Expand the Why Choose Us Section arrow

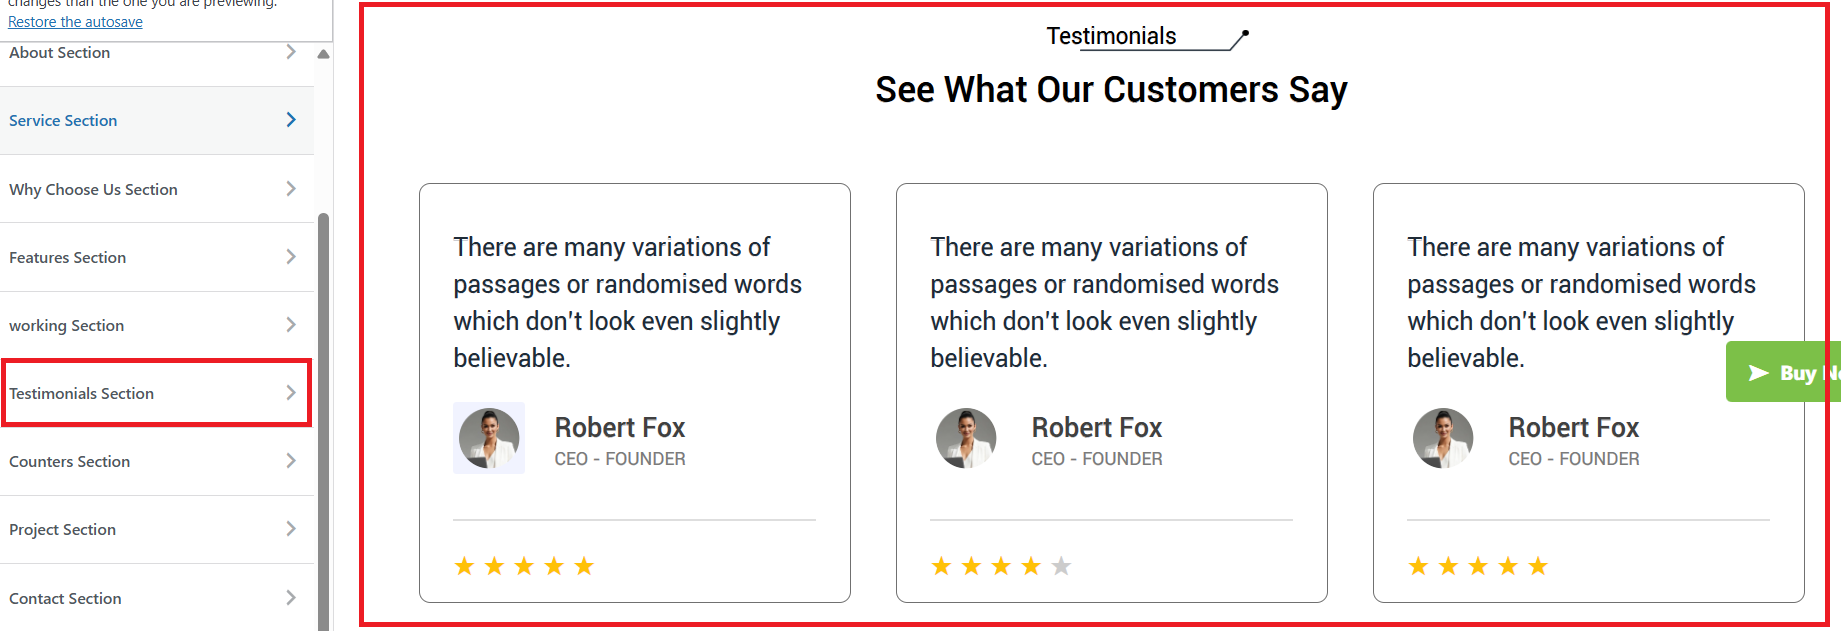pos(291,189)
